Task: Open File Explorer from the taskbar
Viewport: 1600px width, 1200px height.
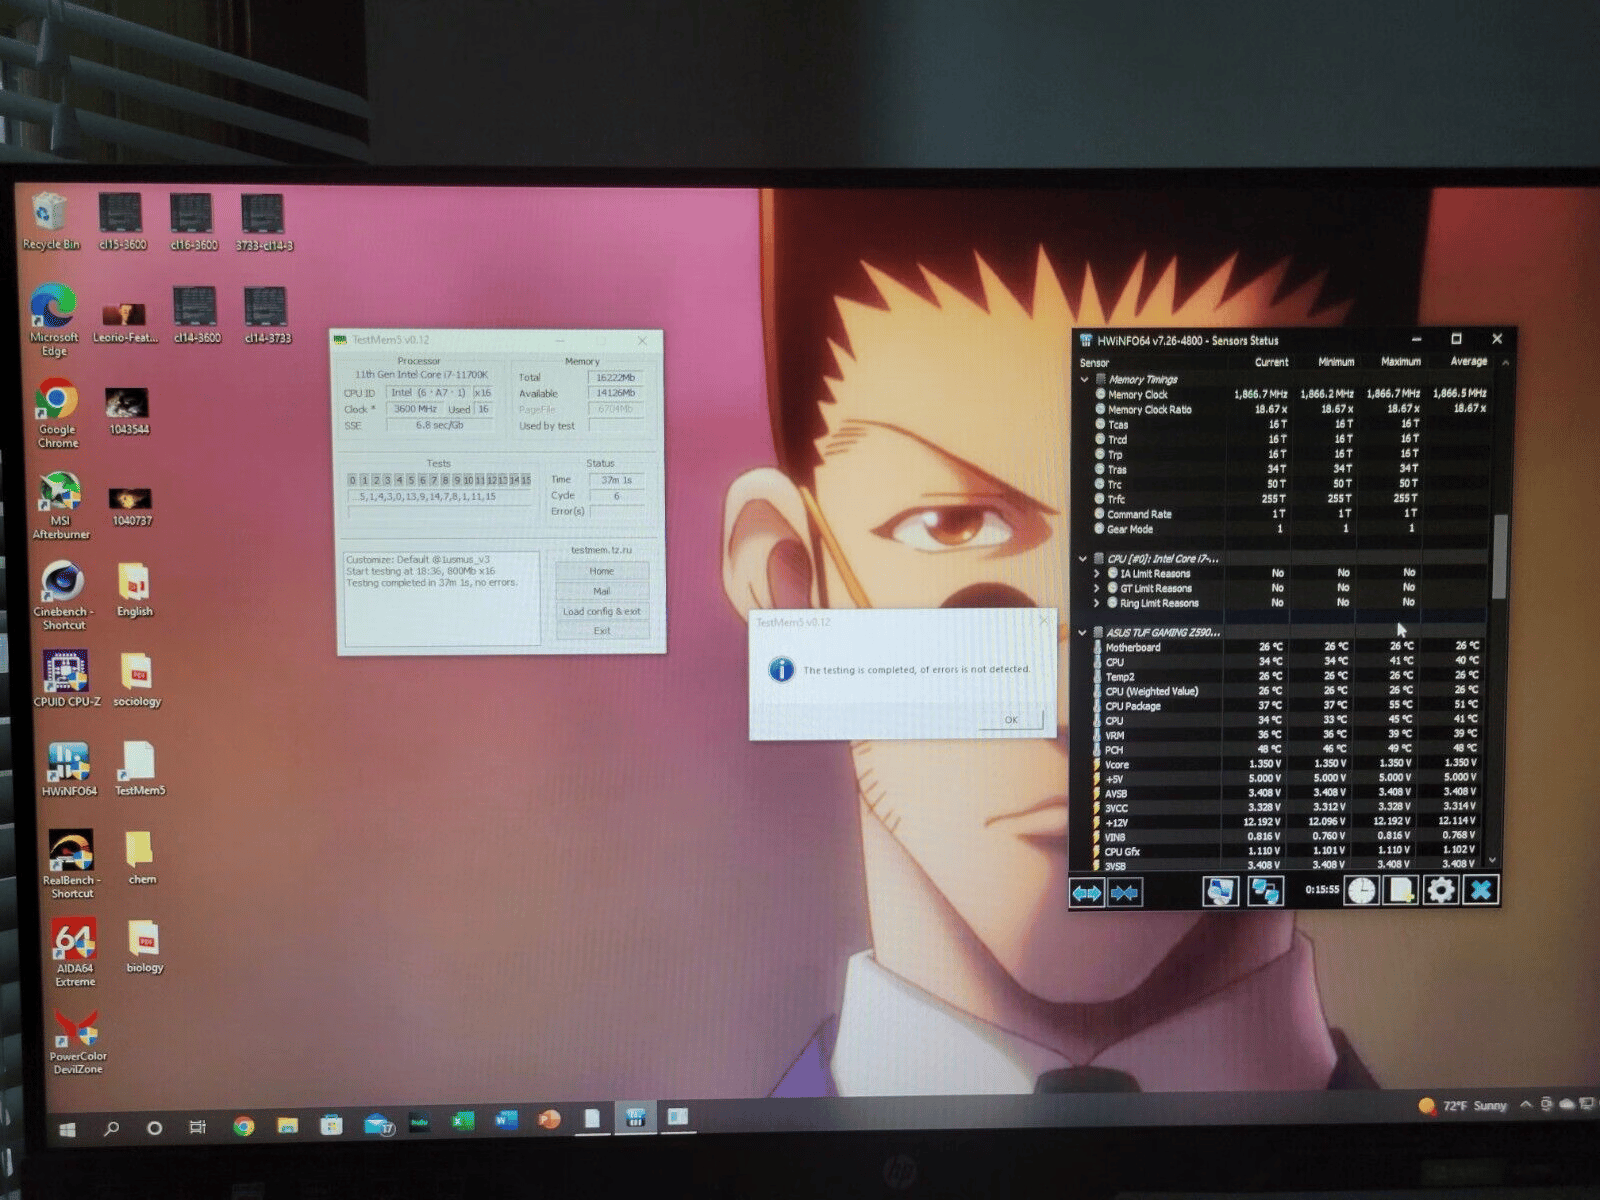Action: coord(287,1125)
